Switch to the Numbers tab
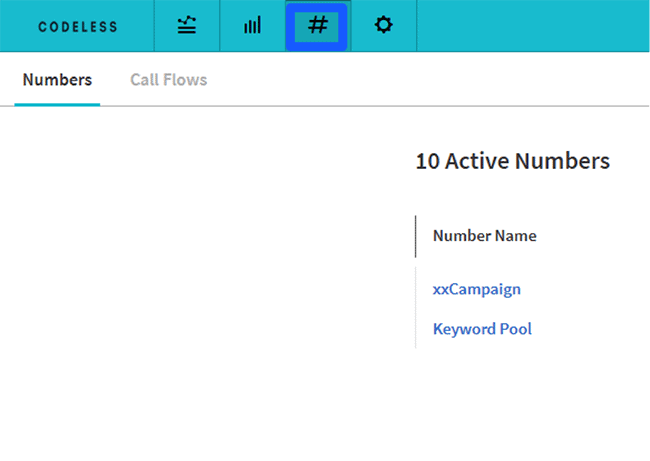Screen dimensions: 650x461 [57, 80]
